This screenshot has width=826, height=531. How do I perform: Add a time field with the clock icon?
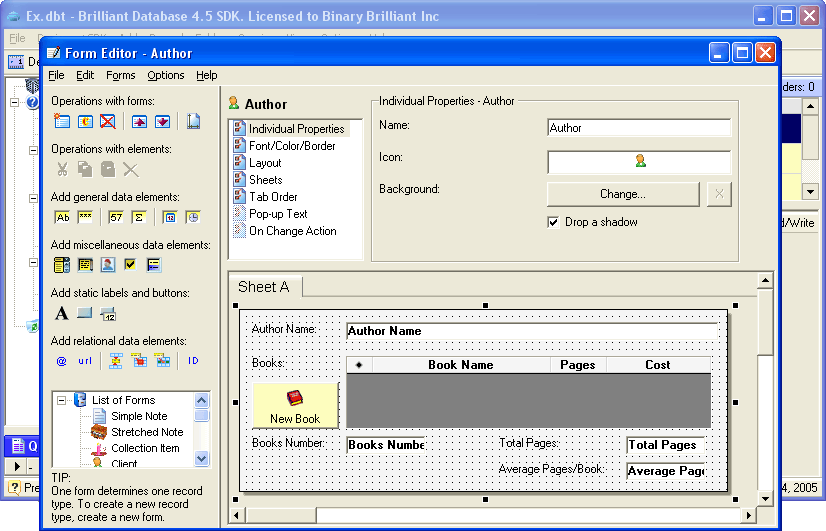(x=193, y=217)
